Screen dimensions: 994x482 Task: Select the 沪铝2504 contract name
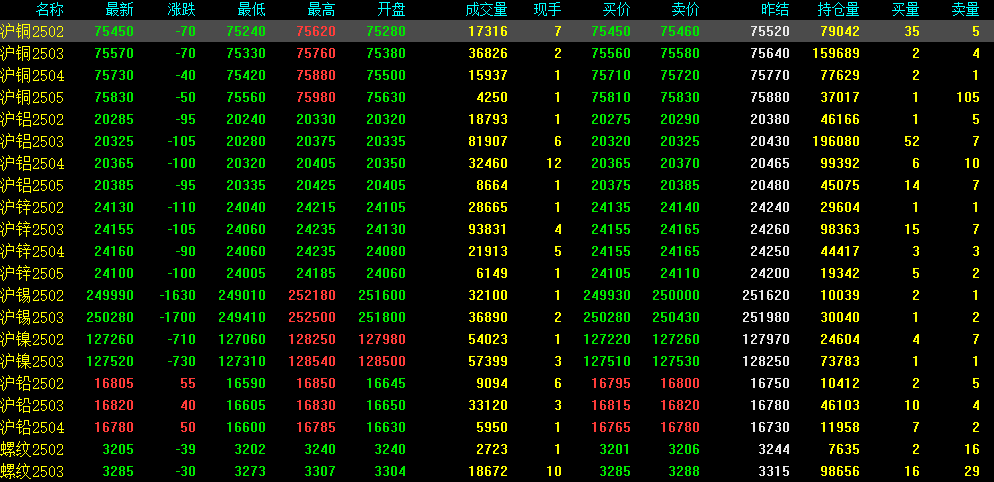(x=32, y=164)
